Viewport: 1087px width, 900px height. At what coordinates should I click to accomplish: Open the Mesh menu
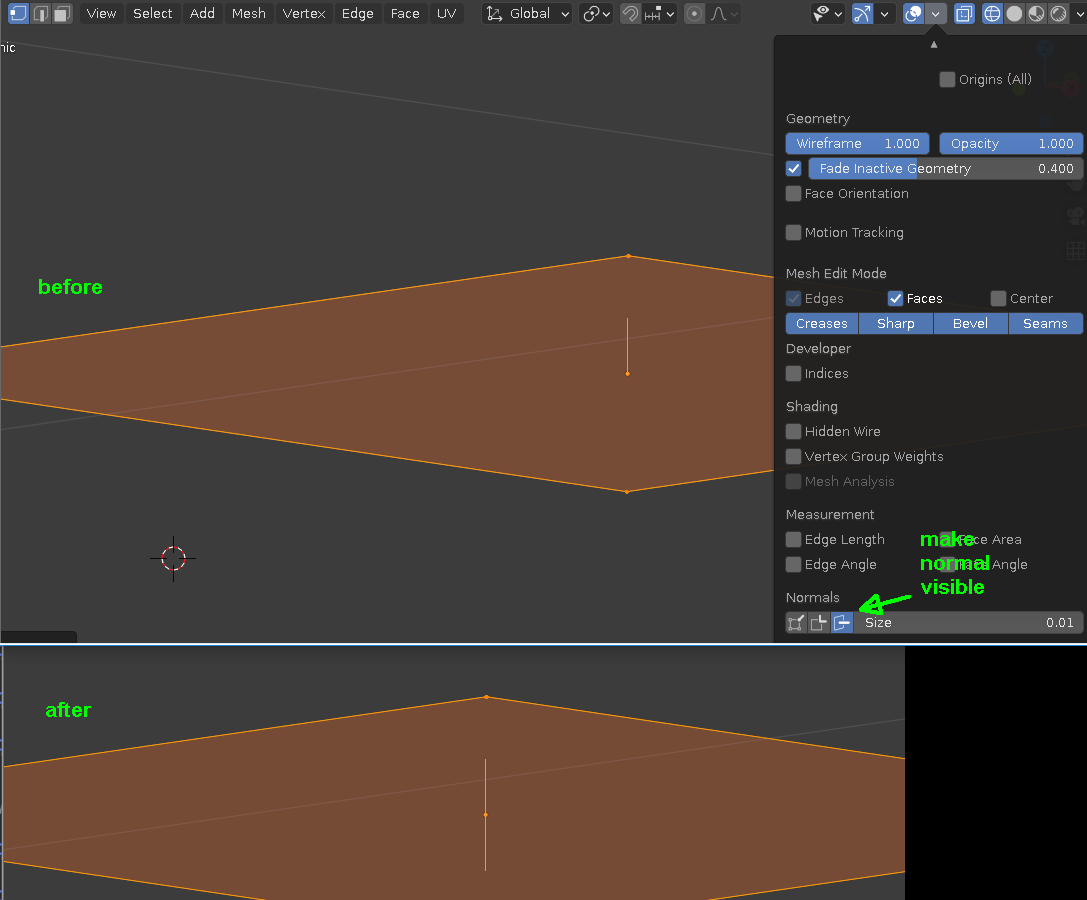tap(249, 13)
